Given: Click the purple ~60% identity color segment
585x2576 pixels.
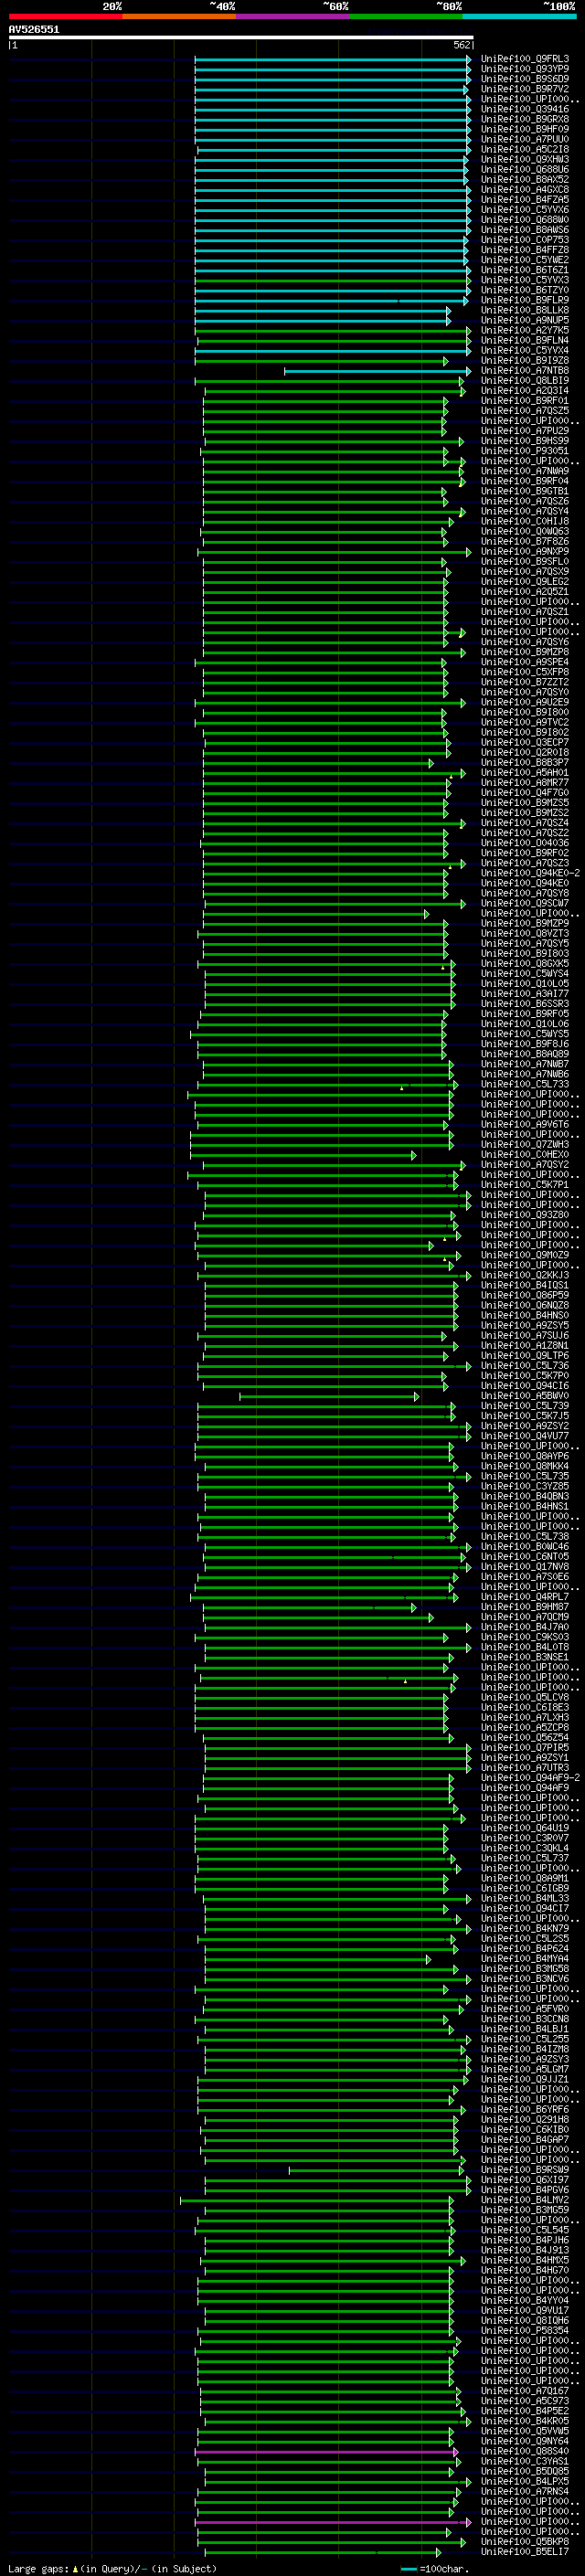Looking at the screenshot, I should click(293, 16).
